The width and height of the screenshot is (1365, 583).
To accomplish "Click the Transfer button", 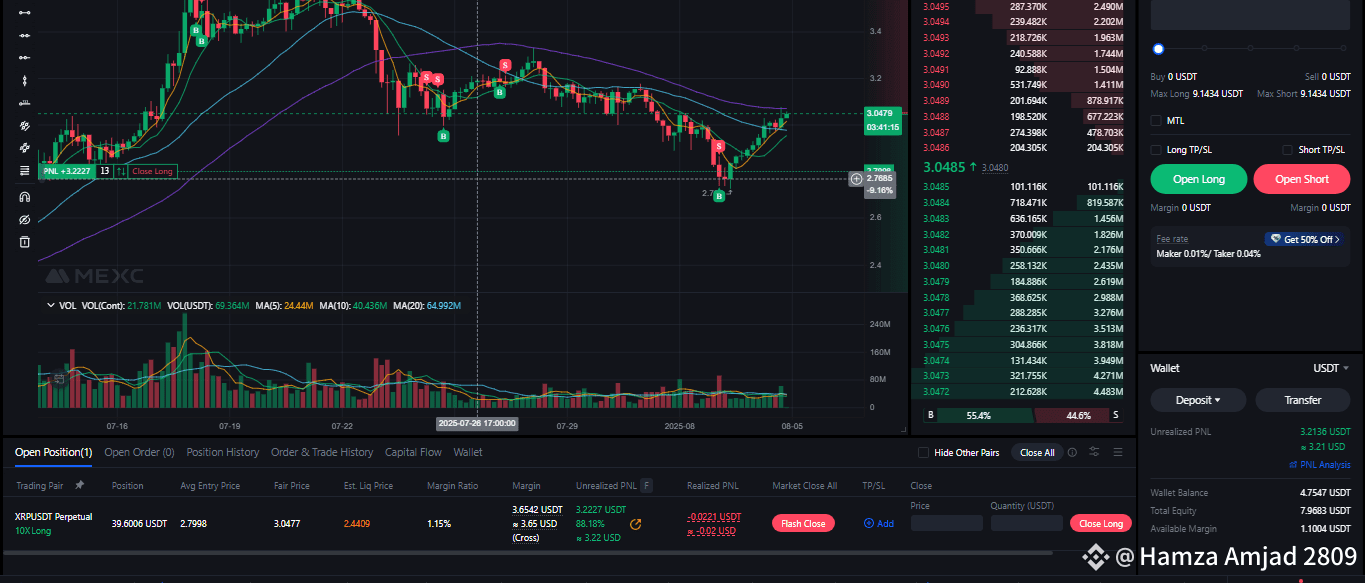I will pyautogui.click(x=1303, y=400).
